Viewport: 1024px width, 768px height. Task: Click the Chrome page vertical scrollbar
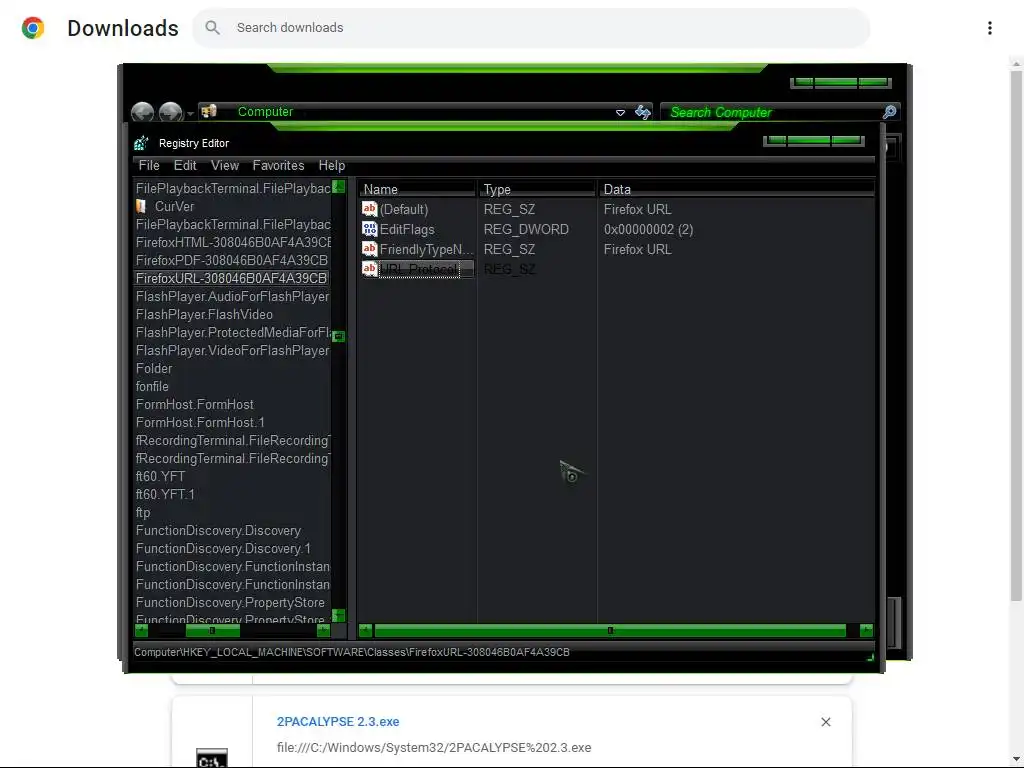point(1016,336)
